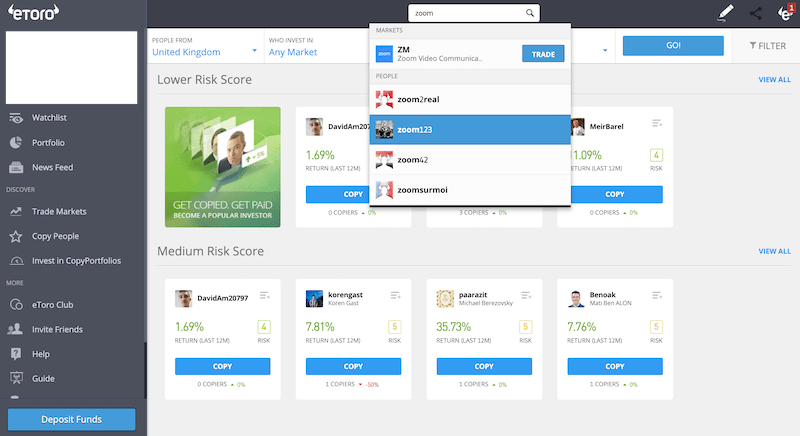Copy DavidAm20797 in Medium Risk section
The width and height of the screenshot is (800, 436).
222,366
